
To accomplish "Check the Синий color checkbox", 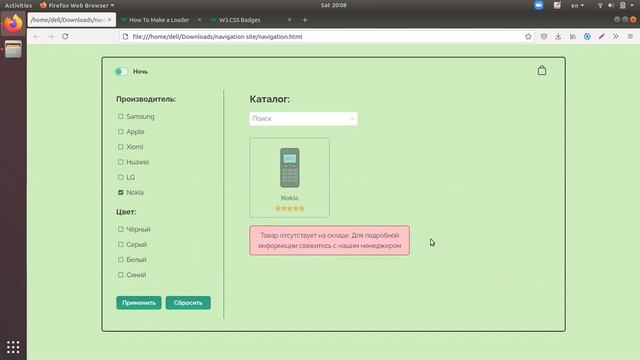I will pos(120,275).
